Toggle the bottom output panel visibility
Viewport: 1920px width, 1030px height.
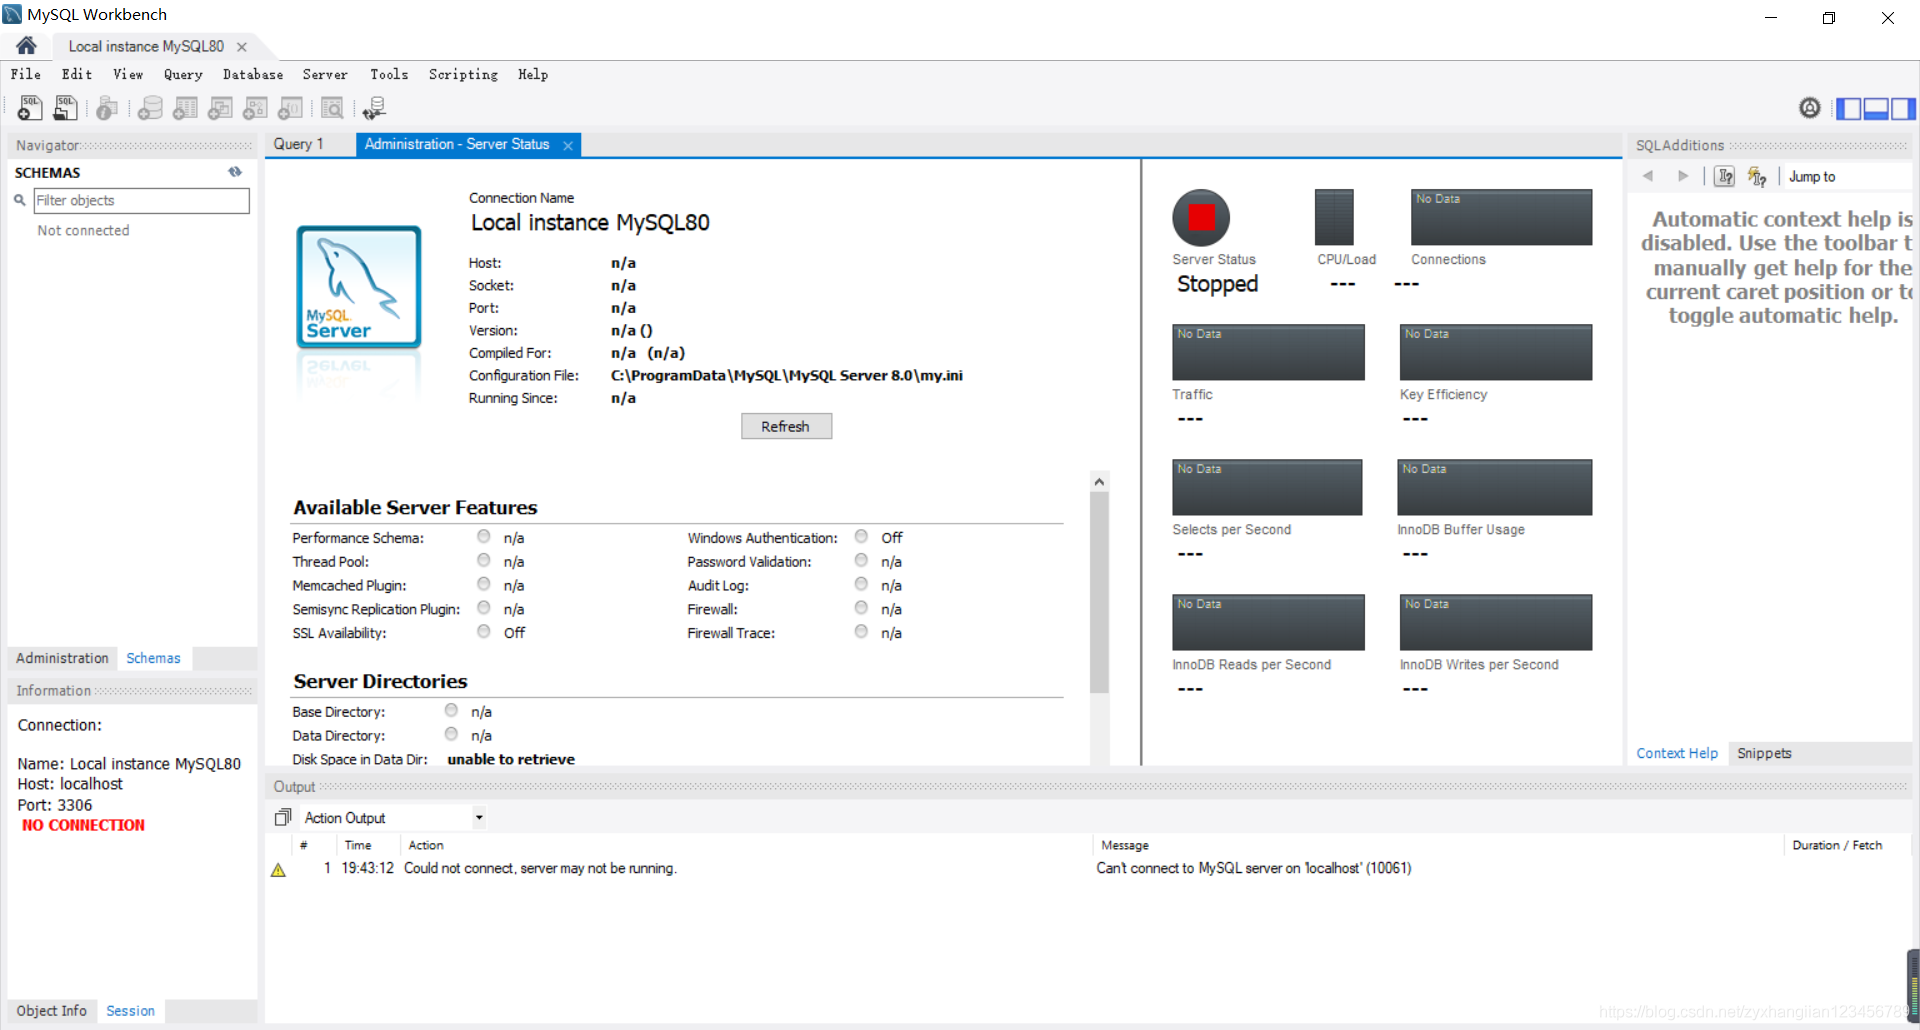click(1876, 109)
